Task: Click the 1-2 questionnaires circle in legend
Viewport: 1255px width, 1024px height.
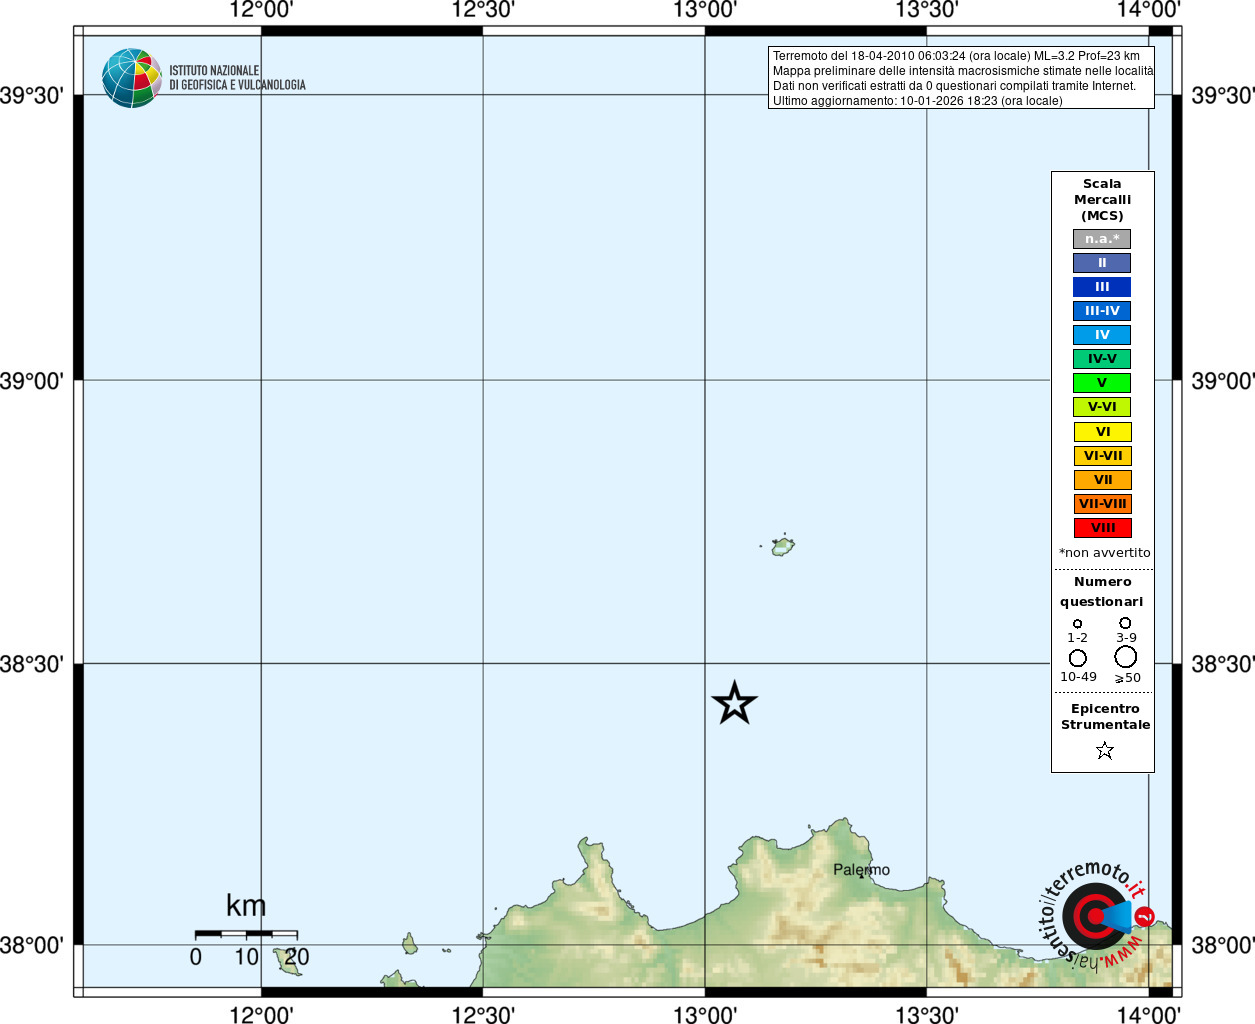Action: click(x=1077, y=624)
